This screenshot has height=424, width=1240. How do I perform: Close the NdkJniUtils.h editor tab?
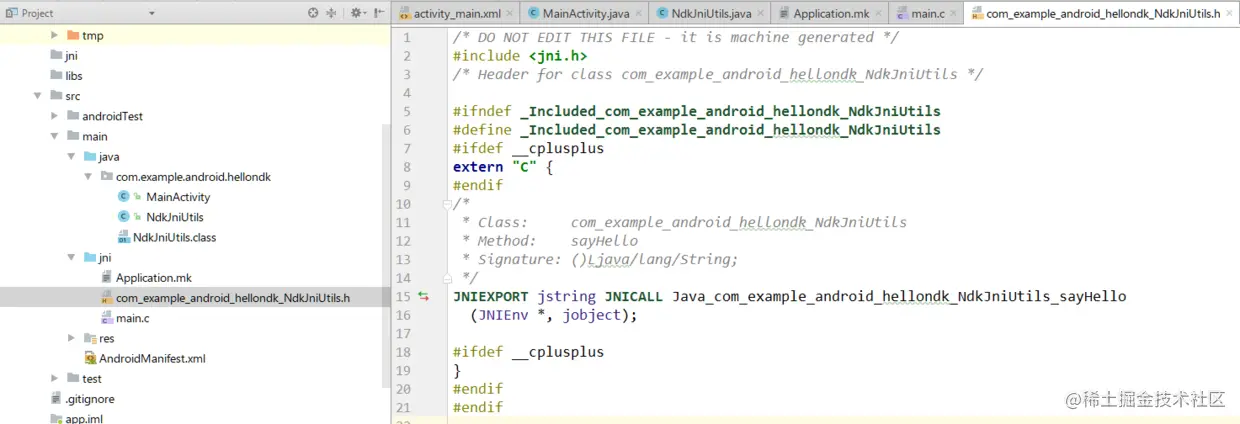[1229, 14]
